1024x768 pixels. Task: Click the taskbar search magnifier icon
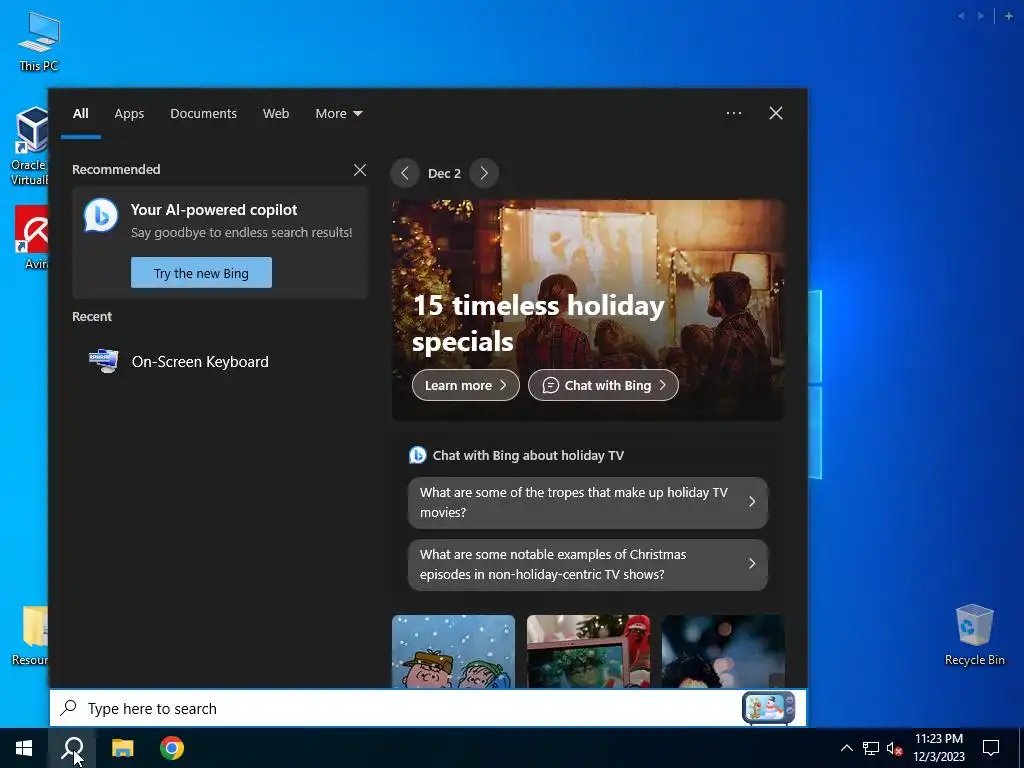(72, 748)
